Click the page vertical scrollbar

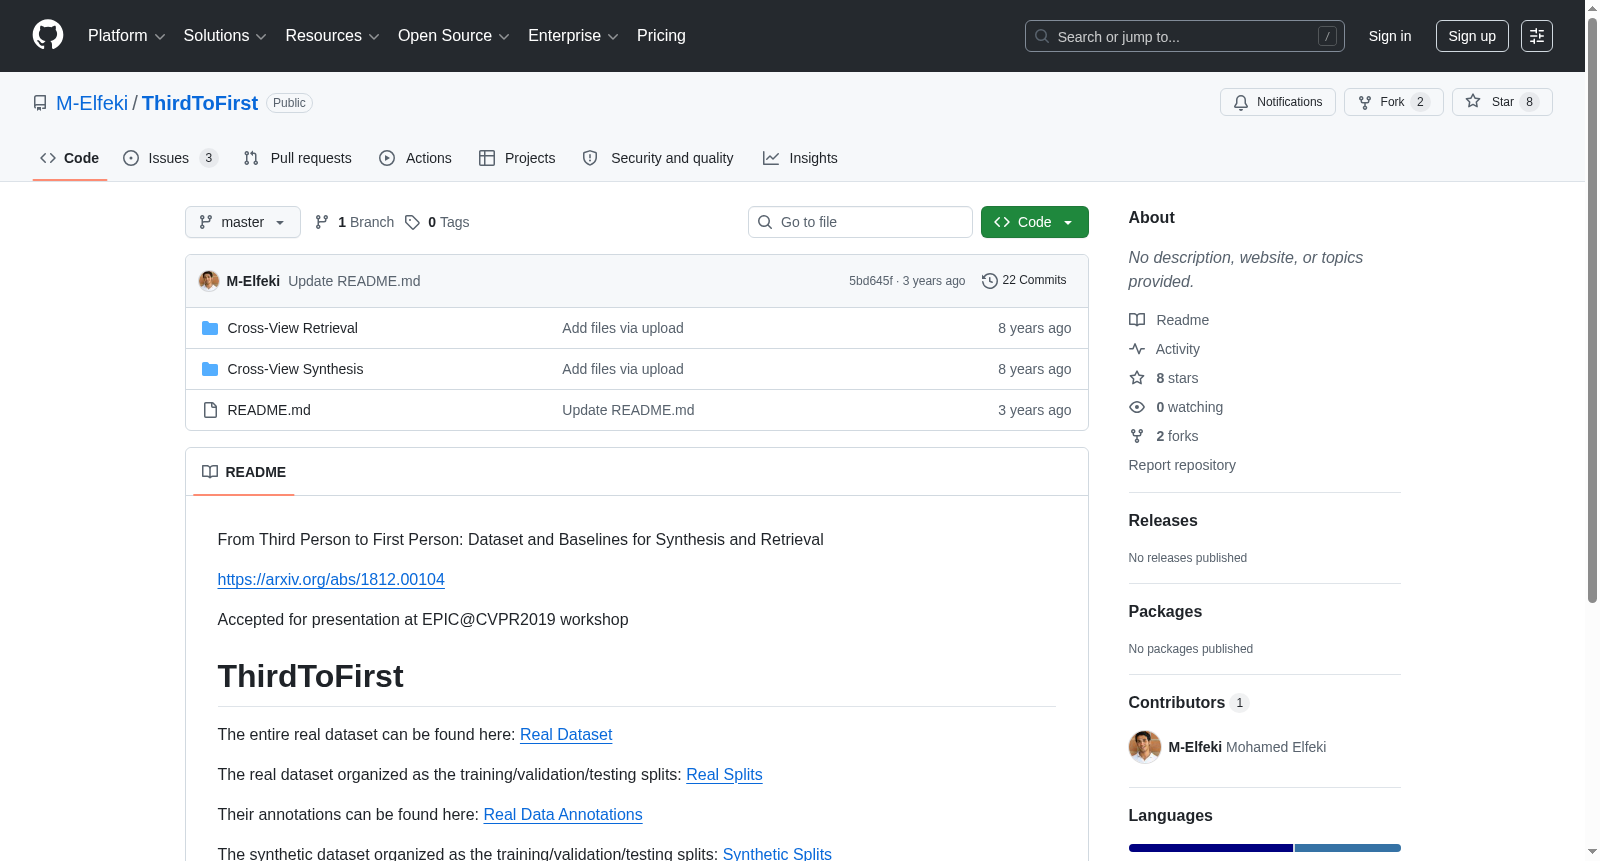click(1592, 310)
